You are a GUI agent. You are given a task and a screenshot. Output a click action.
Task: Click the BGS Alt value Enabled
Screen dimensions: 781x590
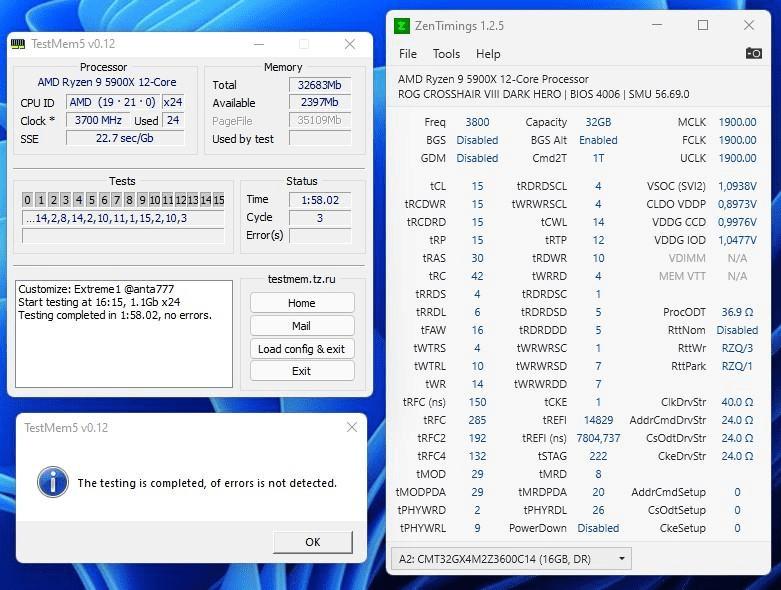point(598,140)
